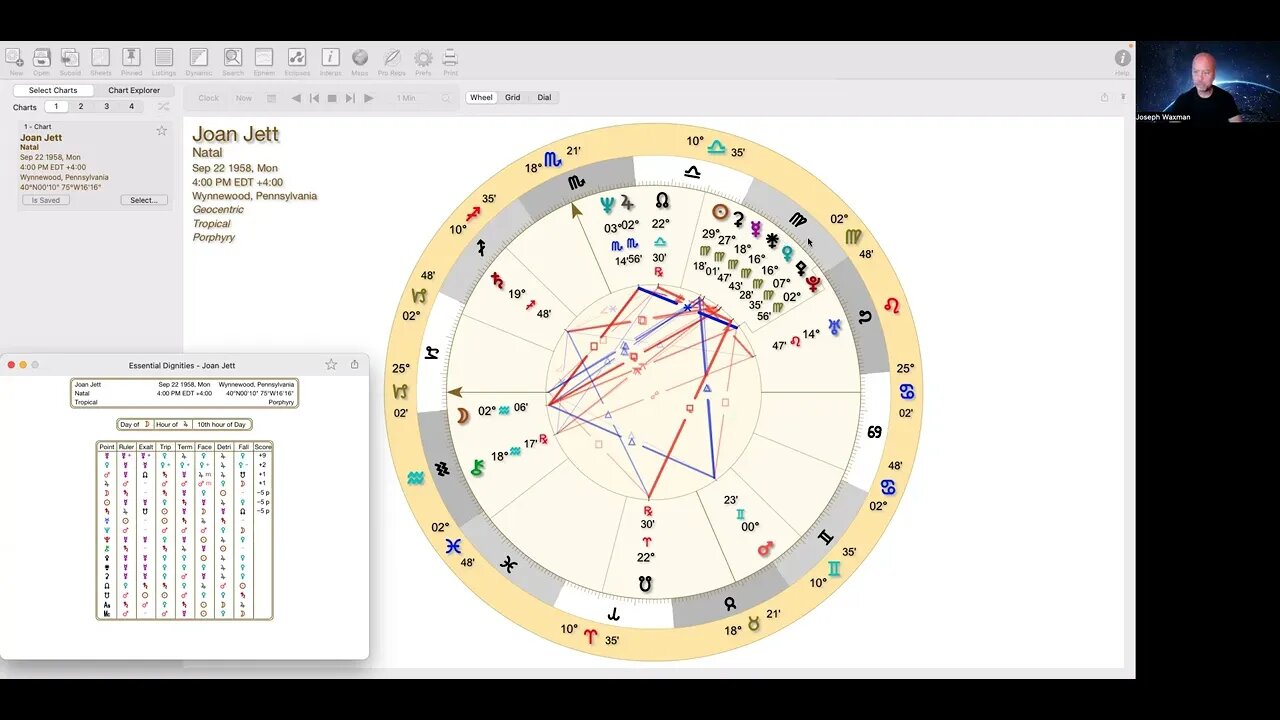Click the Ruler column header in dignities table

127,447
